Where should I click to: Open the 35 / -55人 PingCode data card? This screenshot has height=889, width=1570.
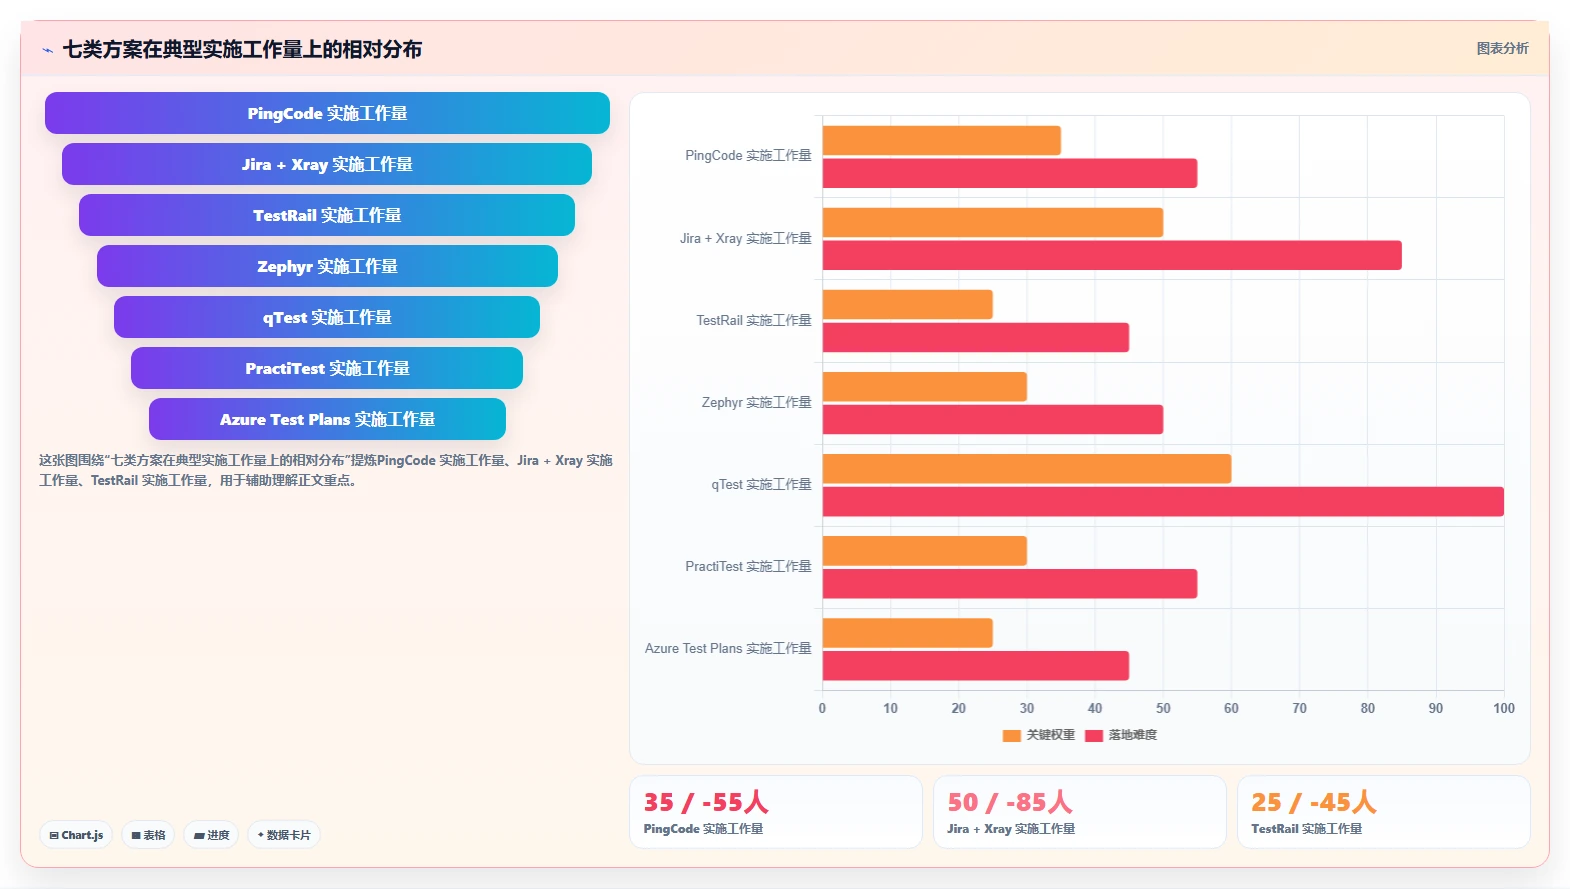pyautogui.click(x=776, y=812)
